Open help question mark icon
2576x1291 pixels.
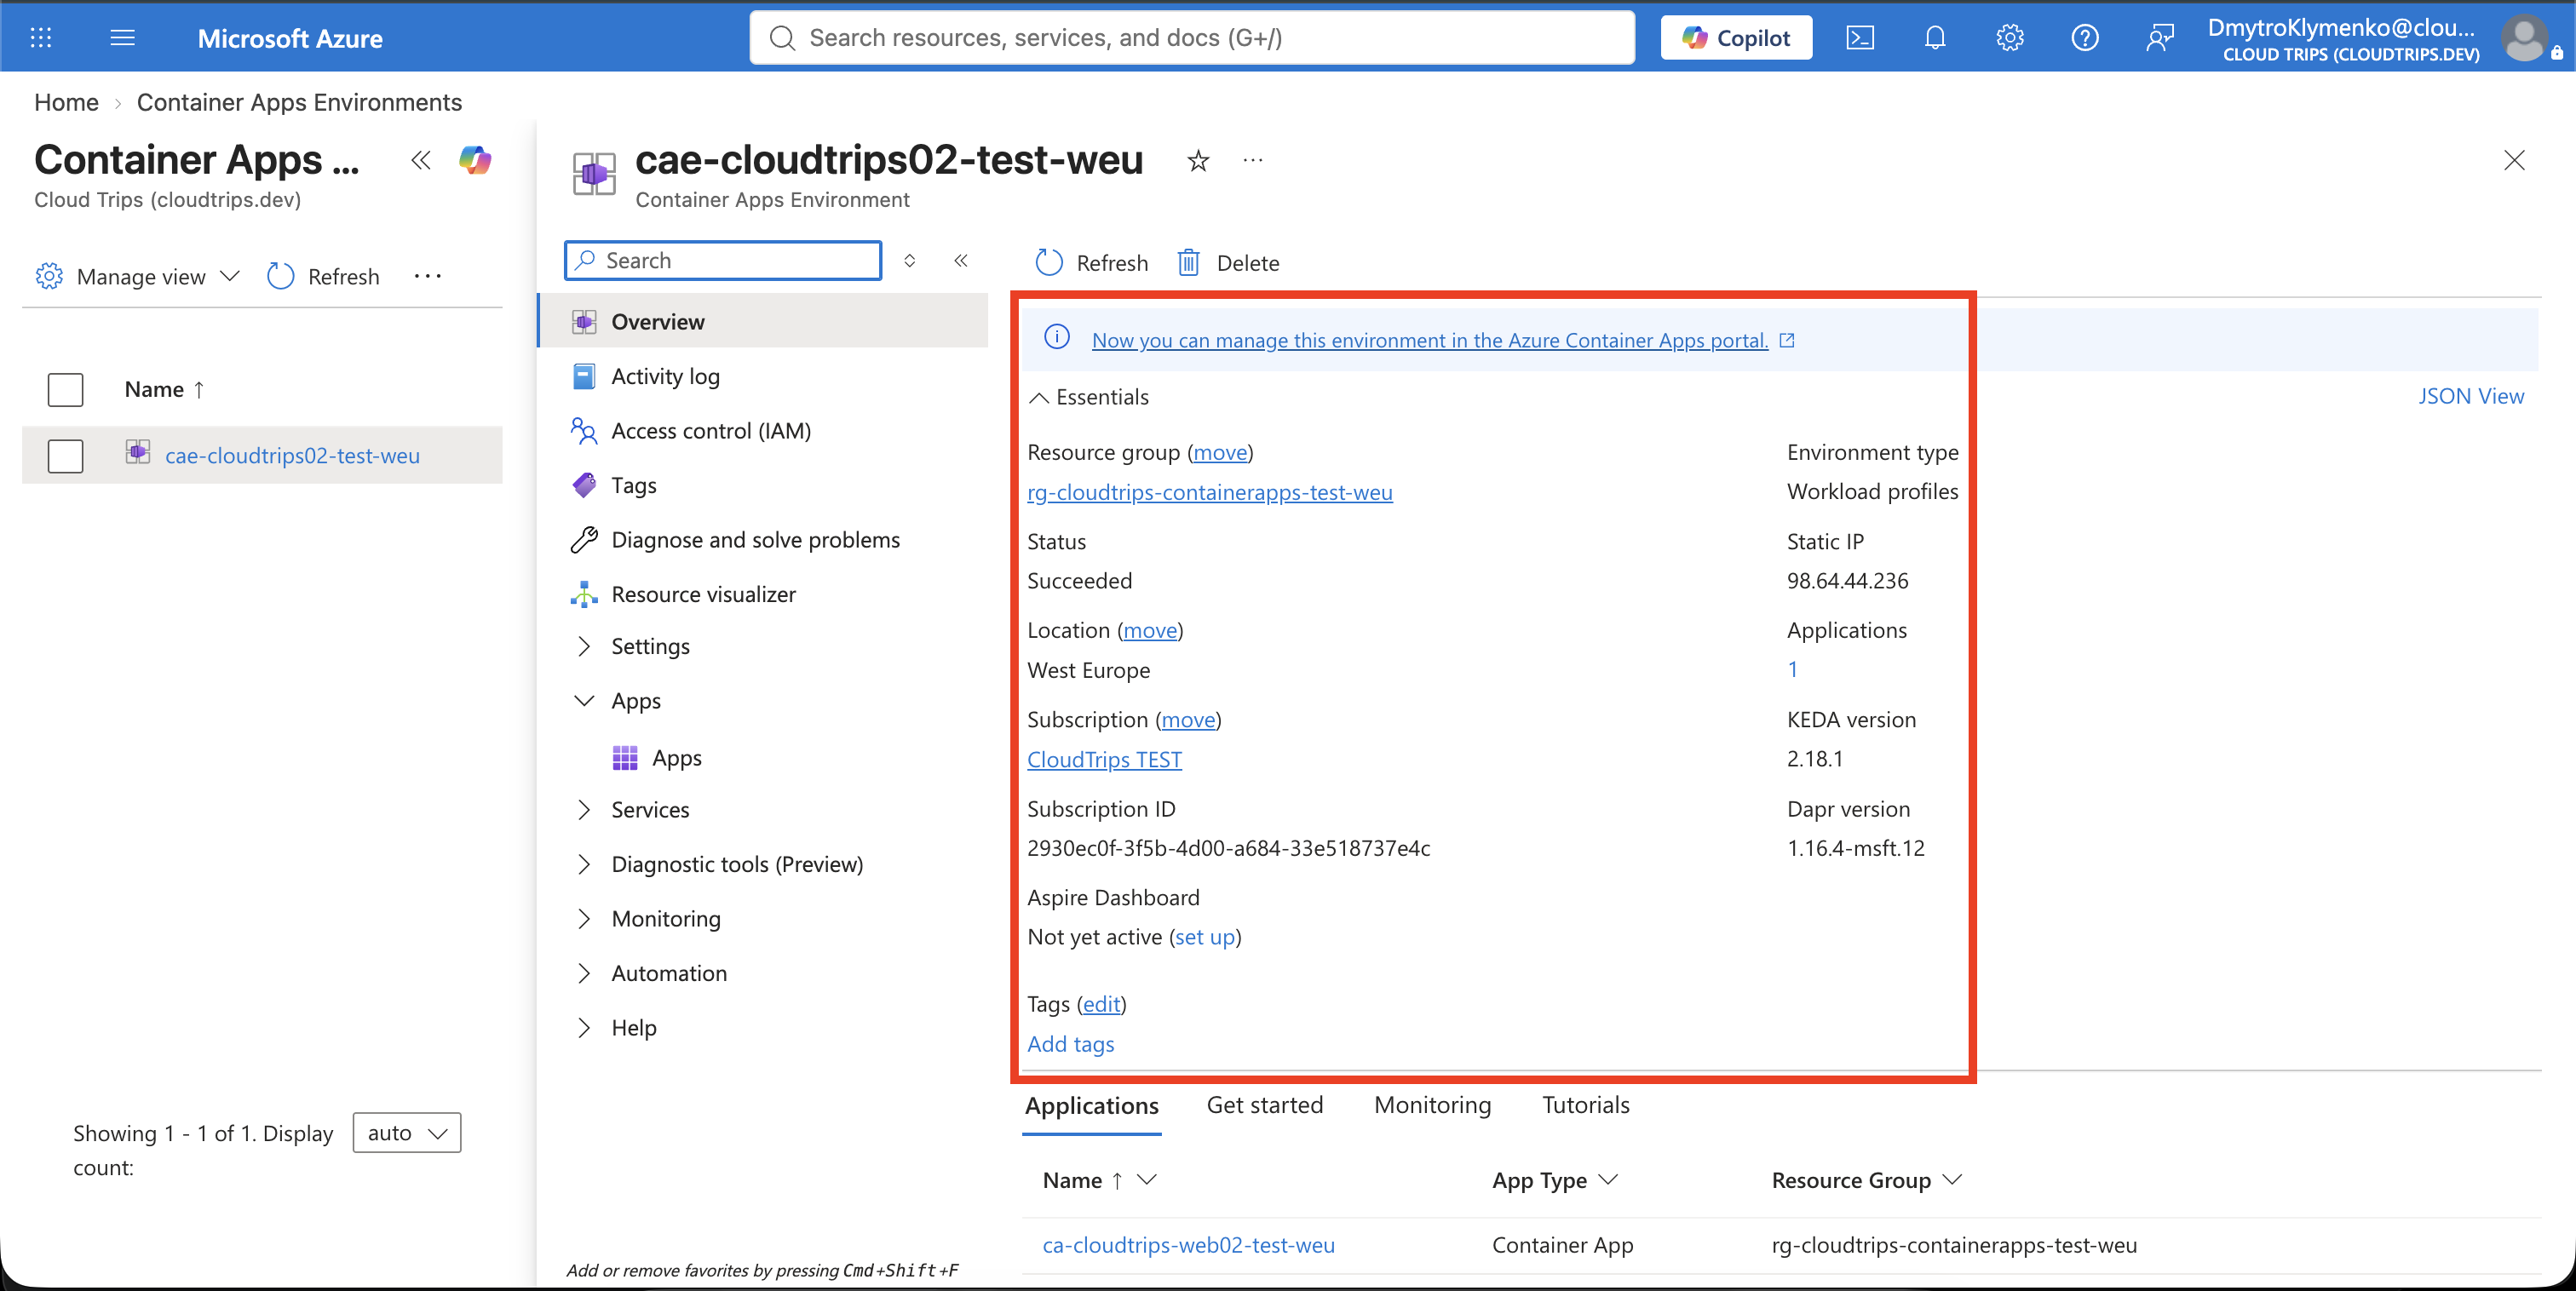[x=2085, y=38]
